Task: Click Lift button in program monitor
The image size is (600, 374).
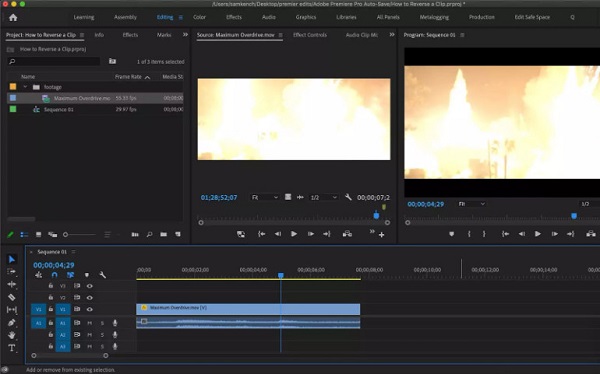Action: click(x=591, y=234)
